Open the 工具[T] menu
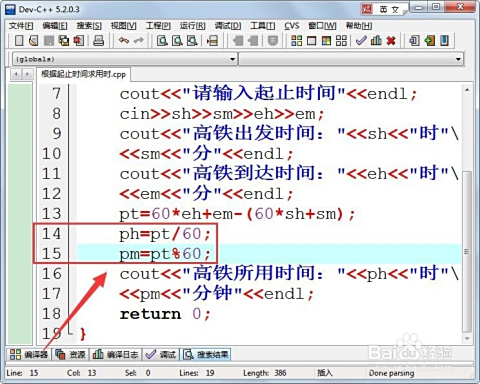 tap(263, 26)
